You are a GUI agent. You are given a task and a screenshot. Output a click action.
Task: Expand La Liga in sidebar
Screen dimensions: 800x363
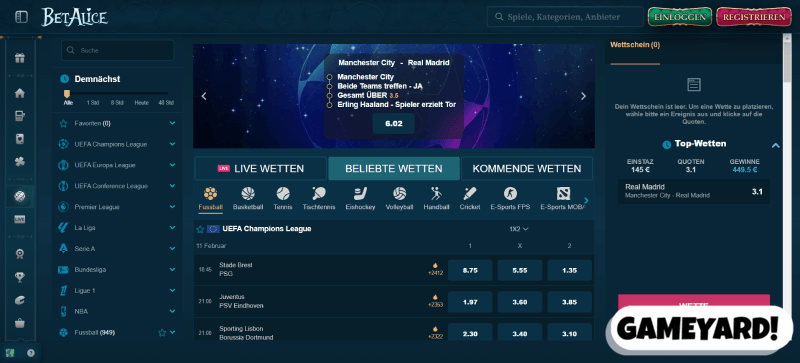(172, 228)
